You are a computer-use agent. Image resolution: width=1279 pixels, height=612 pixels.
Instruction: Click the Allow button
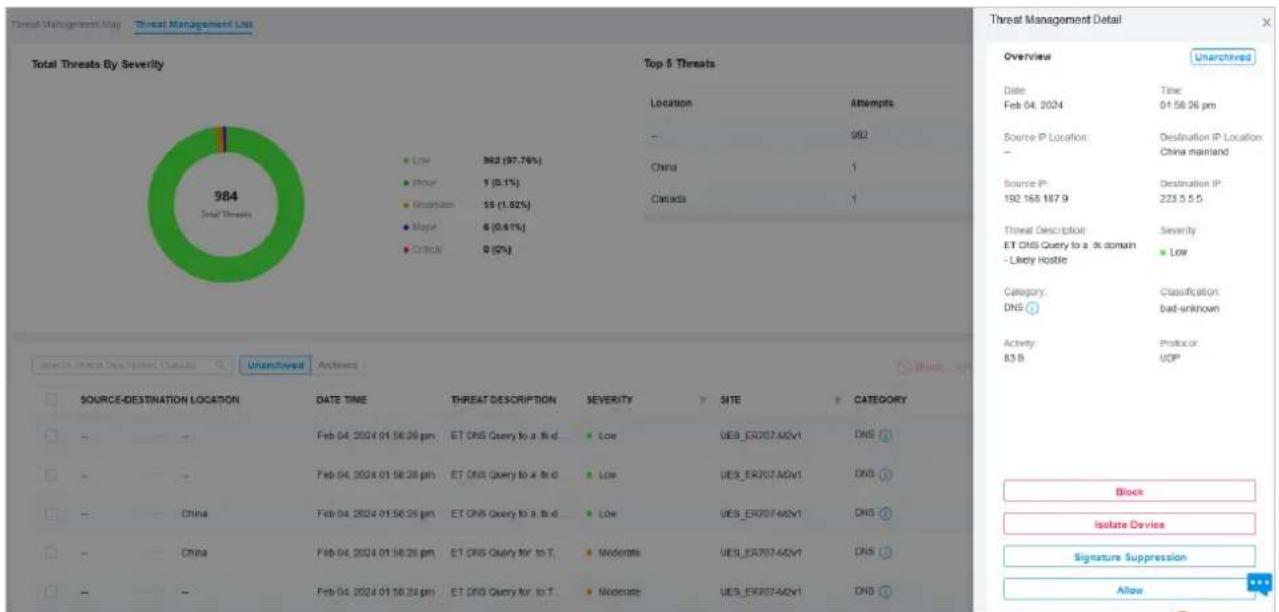1129,590
